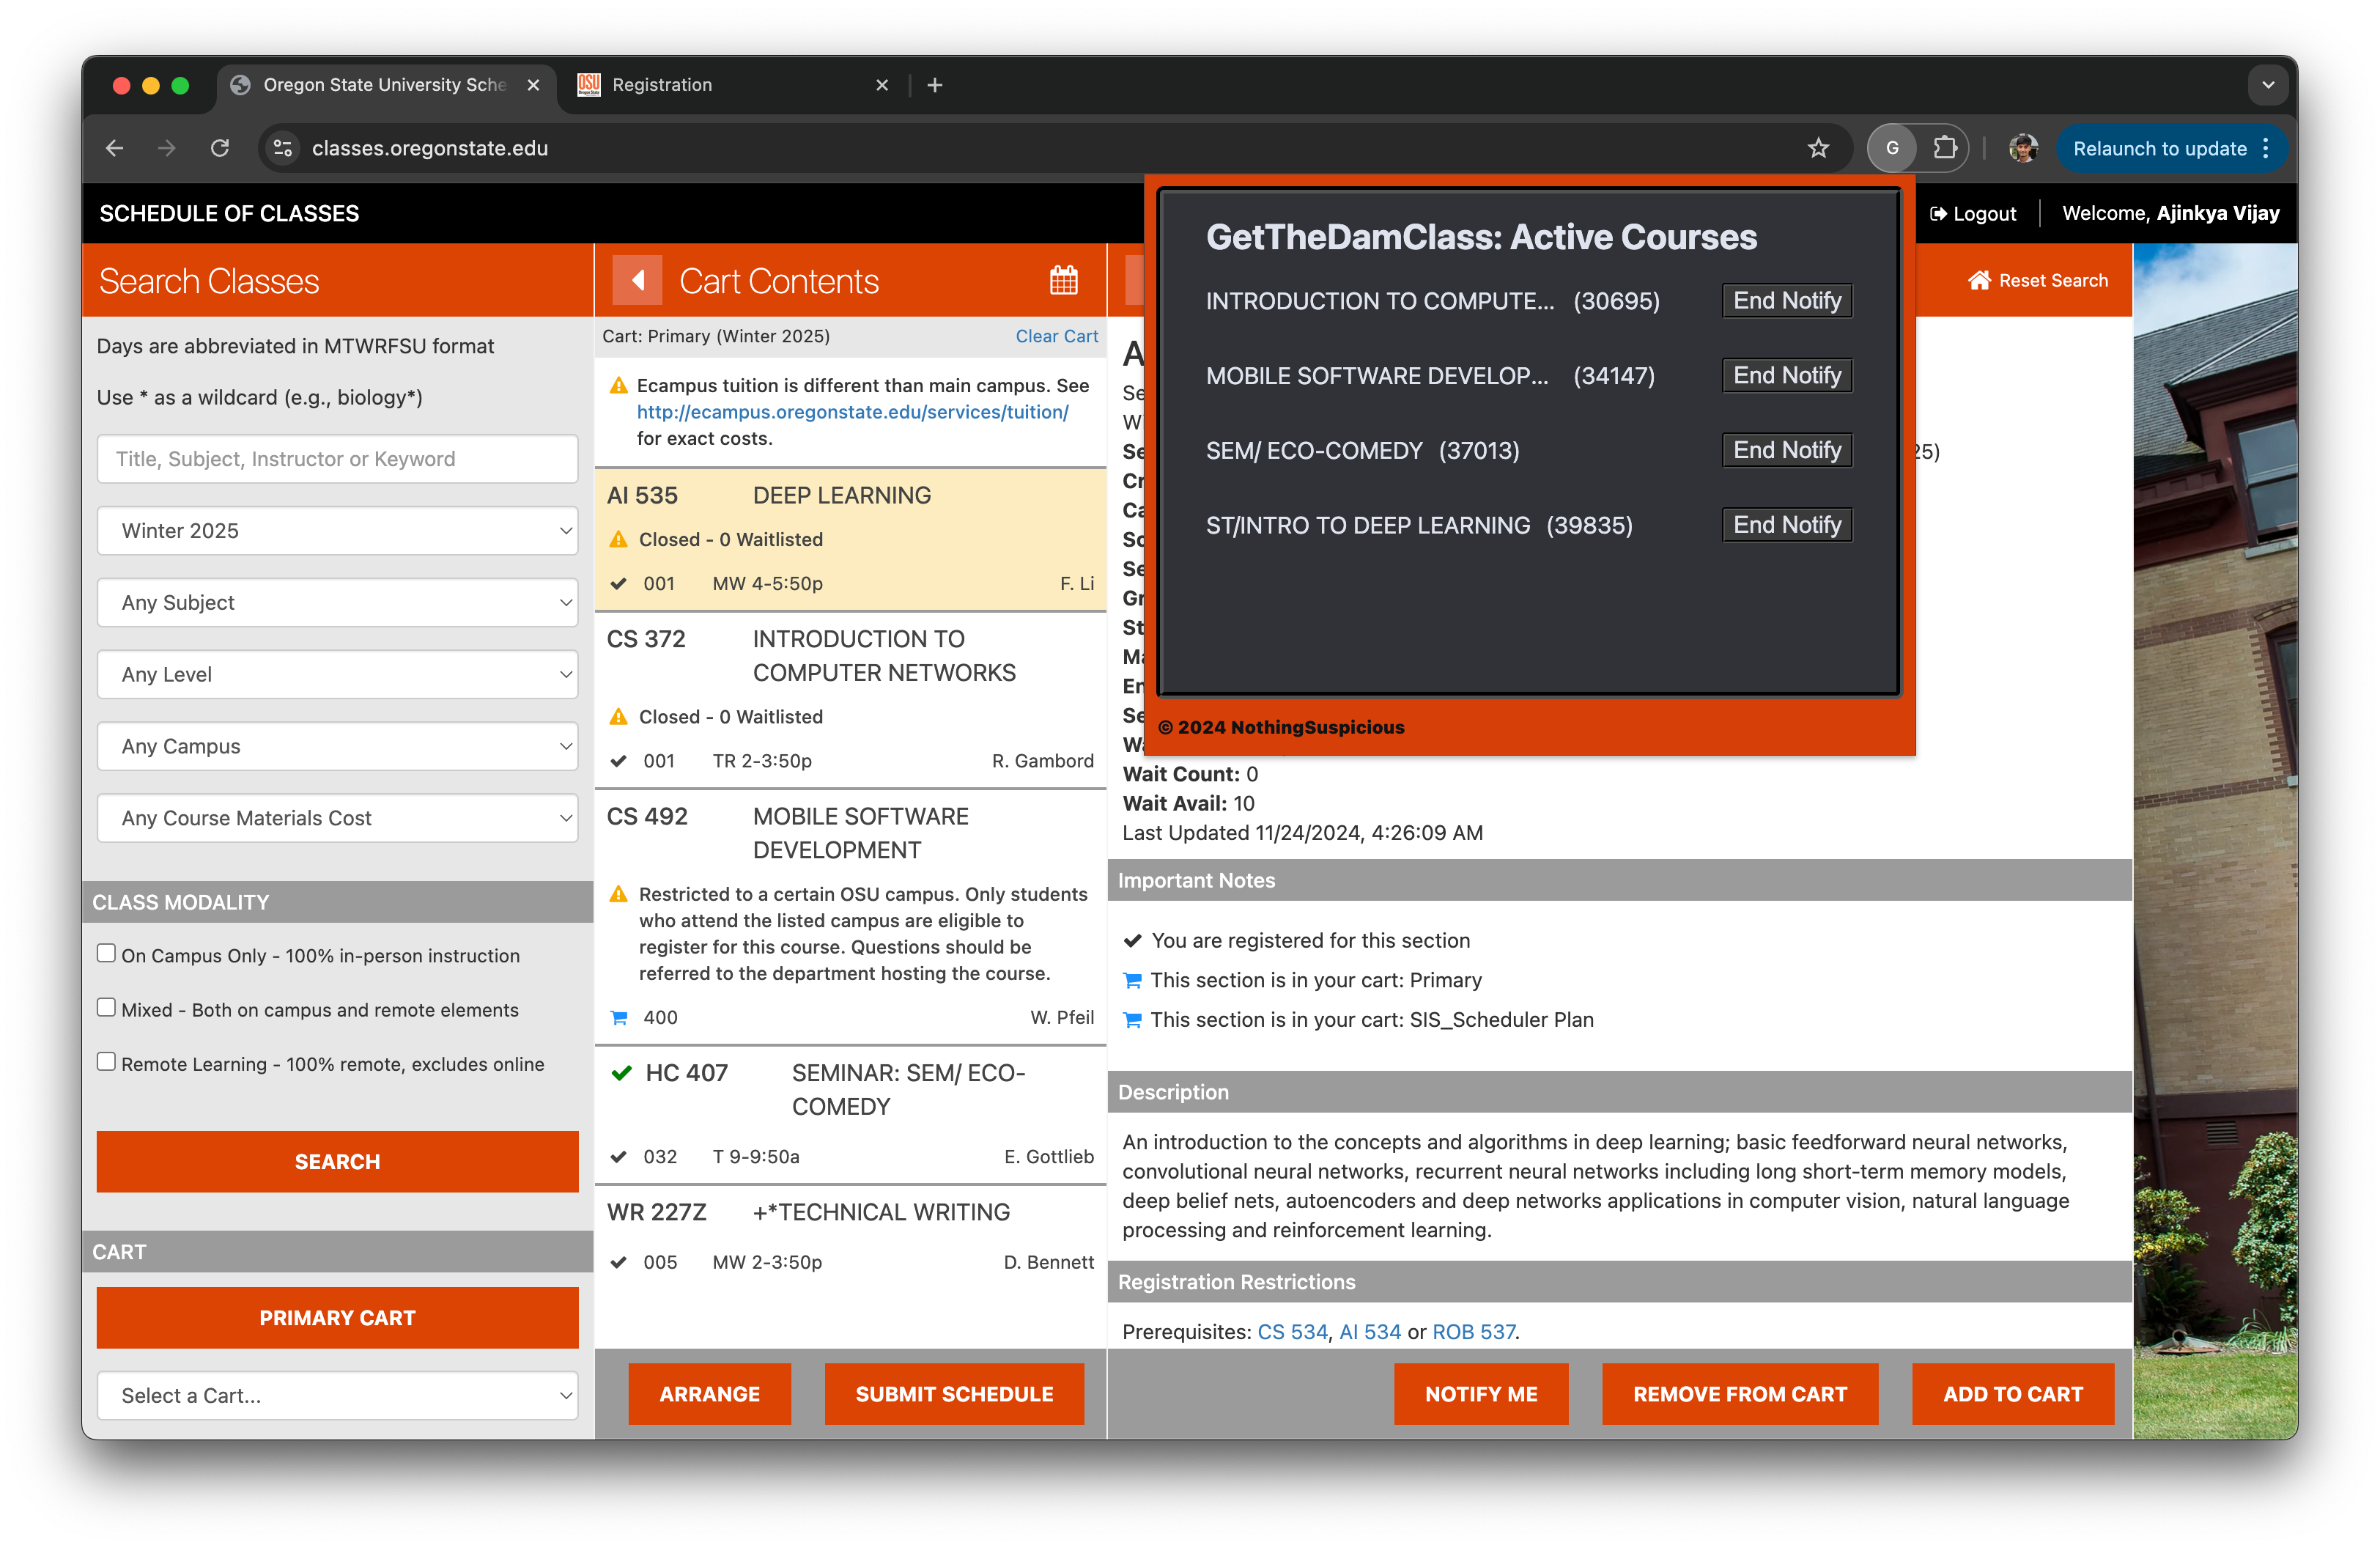Image resolution: width=2380 pixels, height=1548 pixels.
Task: Click the calendar icon in Cart Contents header
Action: tap(1063, 280)
